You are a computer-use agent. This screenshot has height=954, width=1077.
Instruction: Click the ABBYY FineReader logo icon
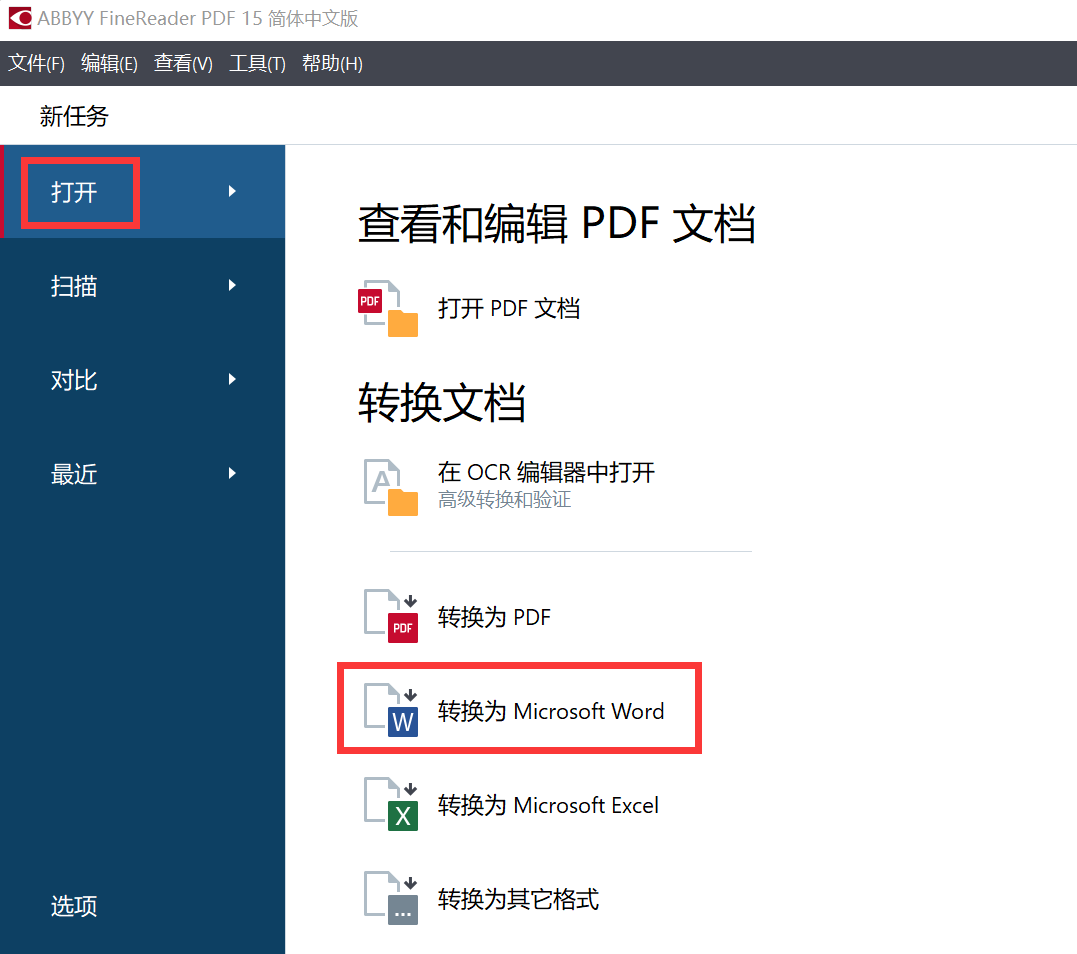[20, 18]
